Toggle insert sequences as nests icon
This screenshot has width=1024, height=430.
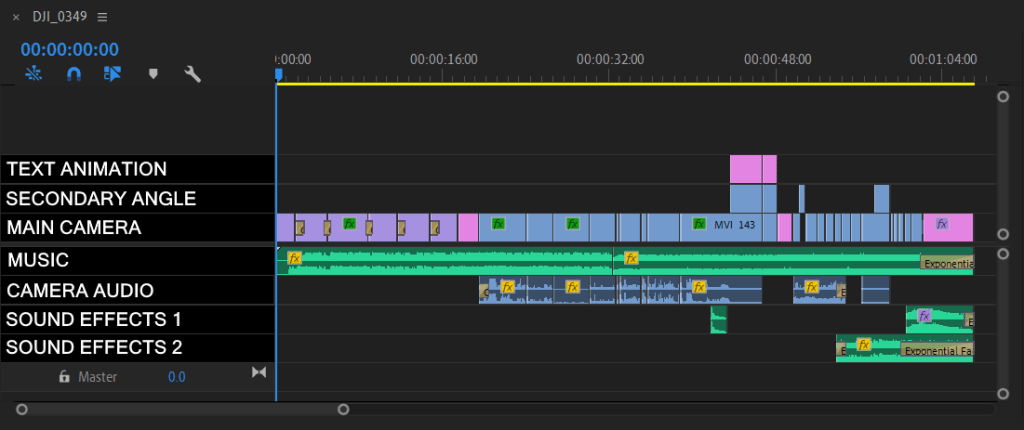(34, 74)
